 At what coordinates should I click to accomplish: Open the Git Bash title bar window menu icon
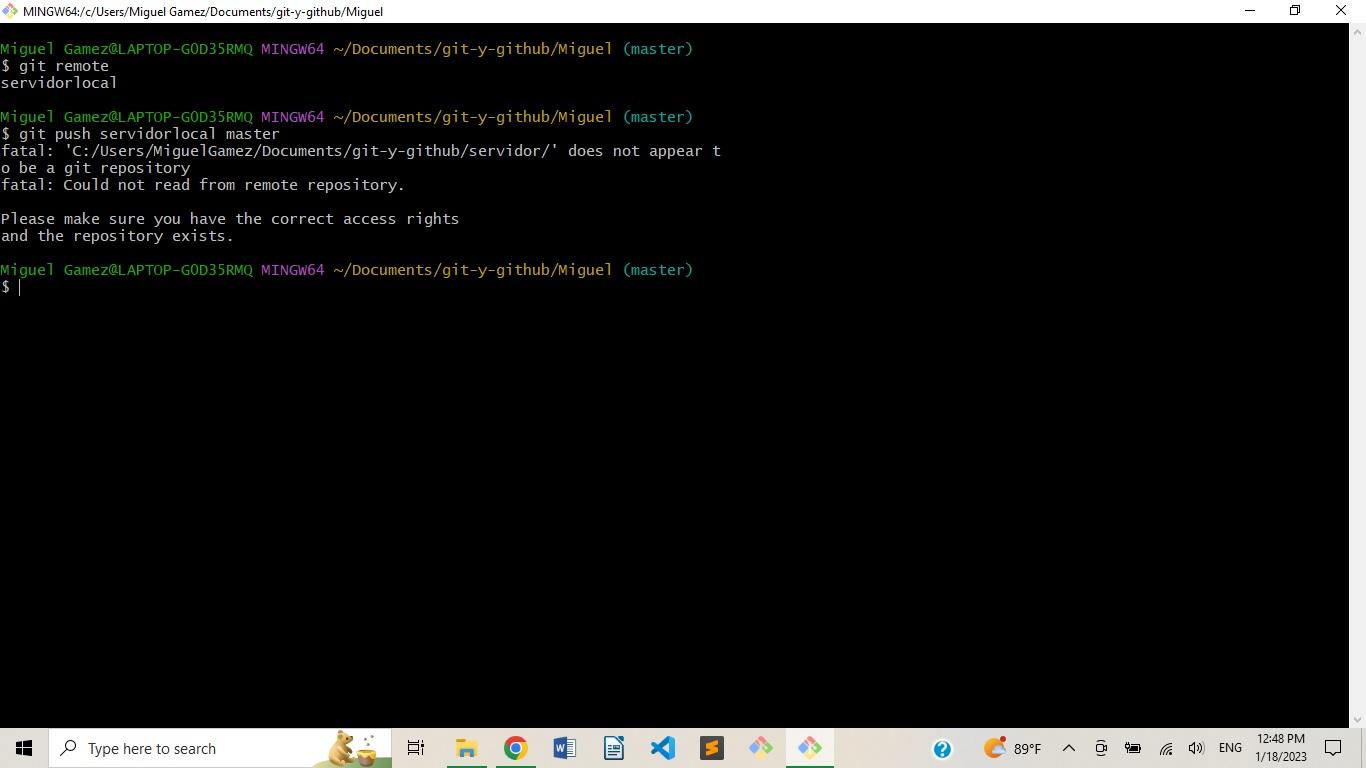coord(10,11)
